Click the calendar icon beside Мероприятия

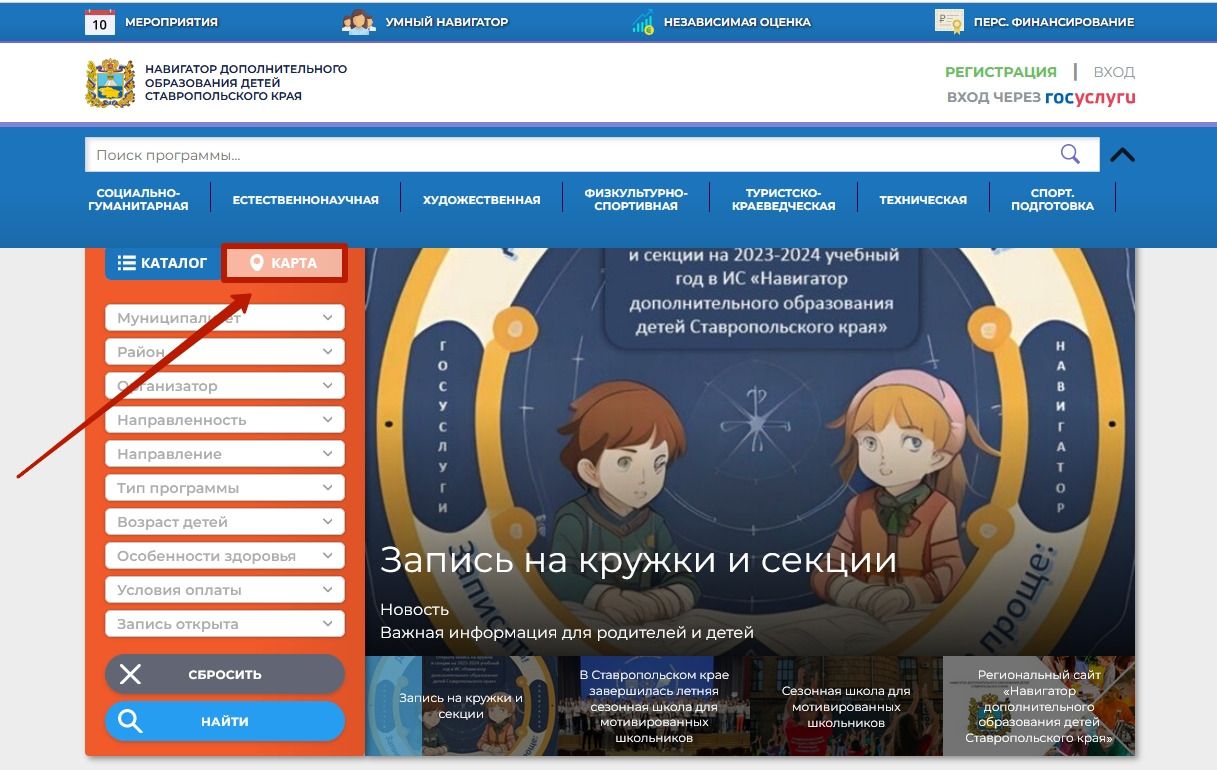tap(100, 21)
